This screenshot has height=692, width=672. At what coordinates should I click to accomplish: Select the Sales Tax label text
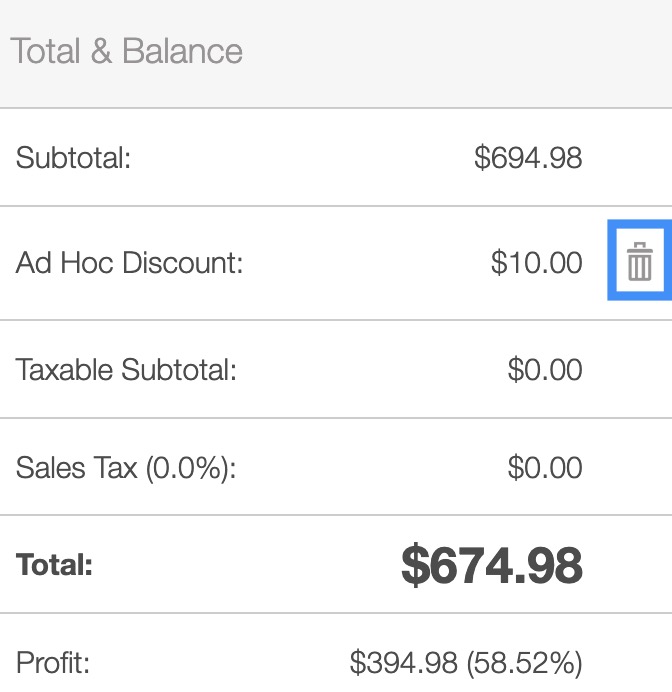click(x=76, y=468)
